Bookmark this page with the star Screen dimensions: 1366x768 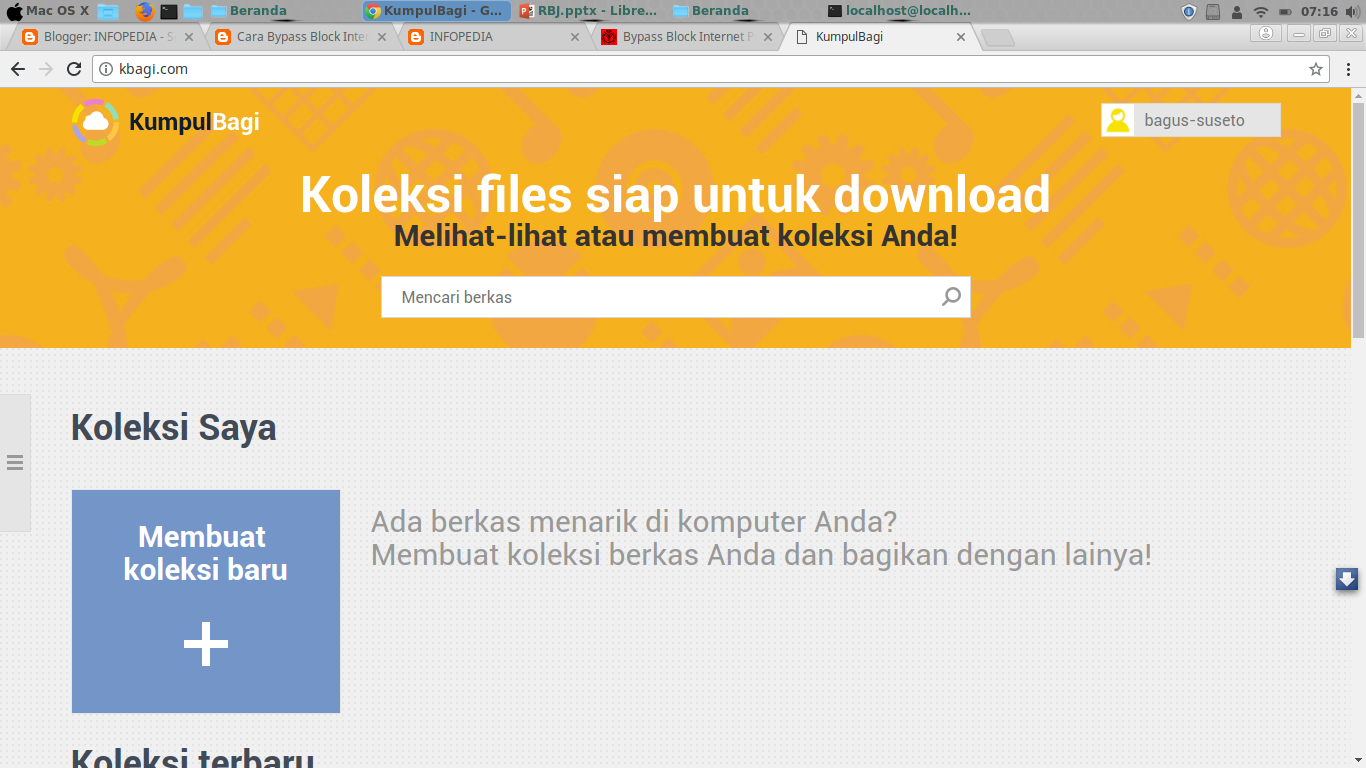pyautogui.click(x=1316, y=69)
